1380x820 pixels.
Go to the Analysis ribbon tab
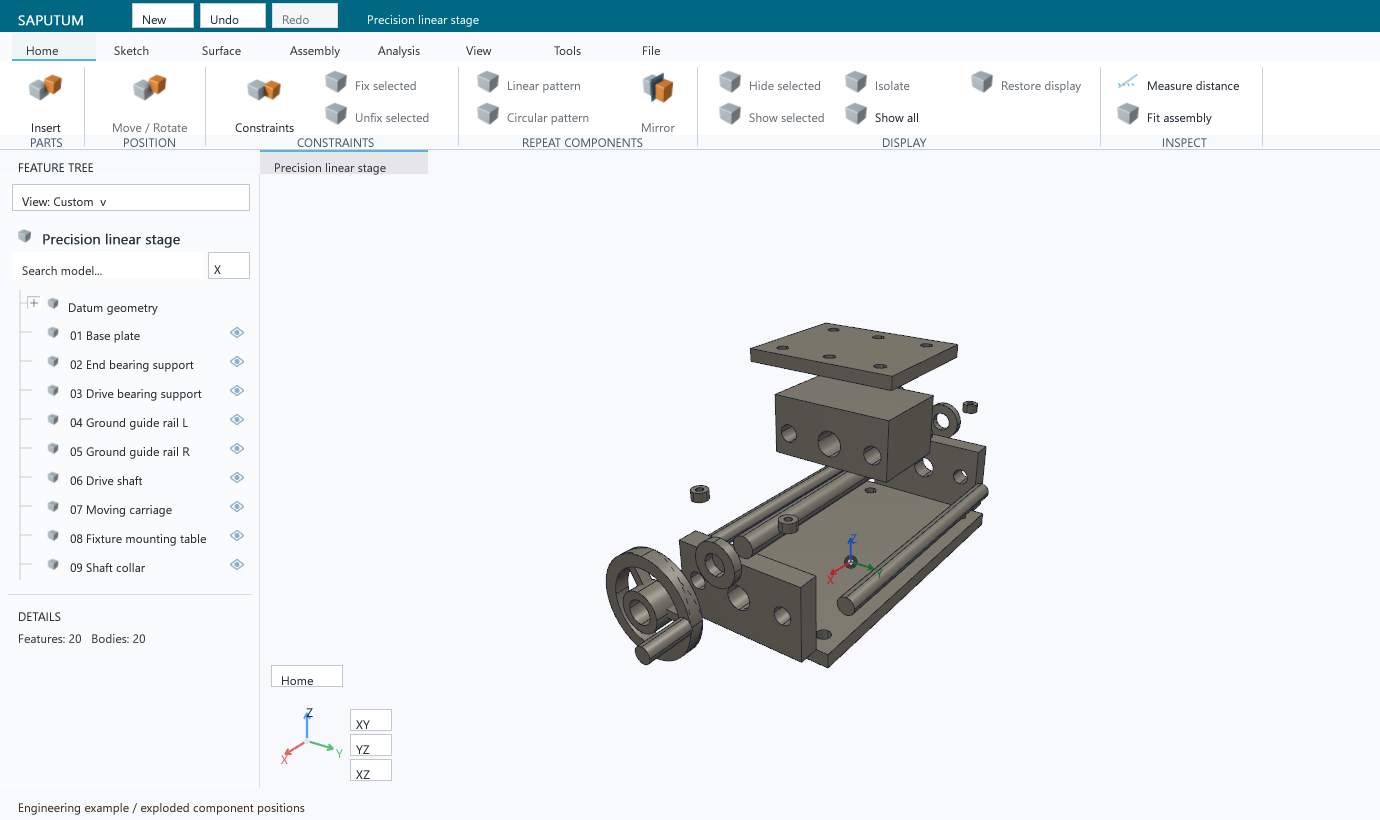coord(399,51)
